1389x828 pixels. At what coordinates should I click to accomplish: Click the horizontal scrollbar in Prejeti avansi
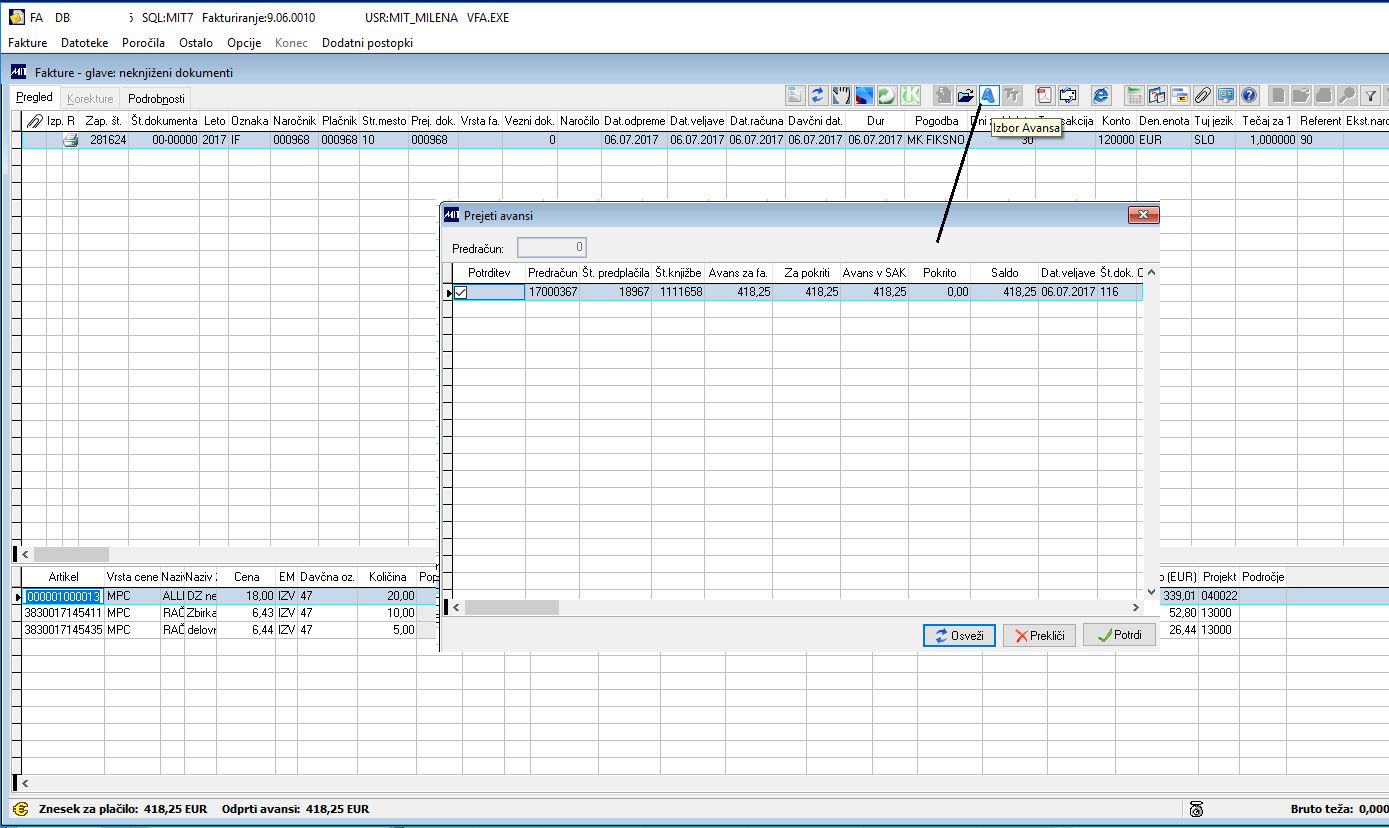click(796, 607)
